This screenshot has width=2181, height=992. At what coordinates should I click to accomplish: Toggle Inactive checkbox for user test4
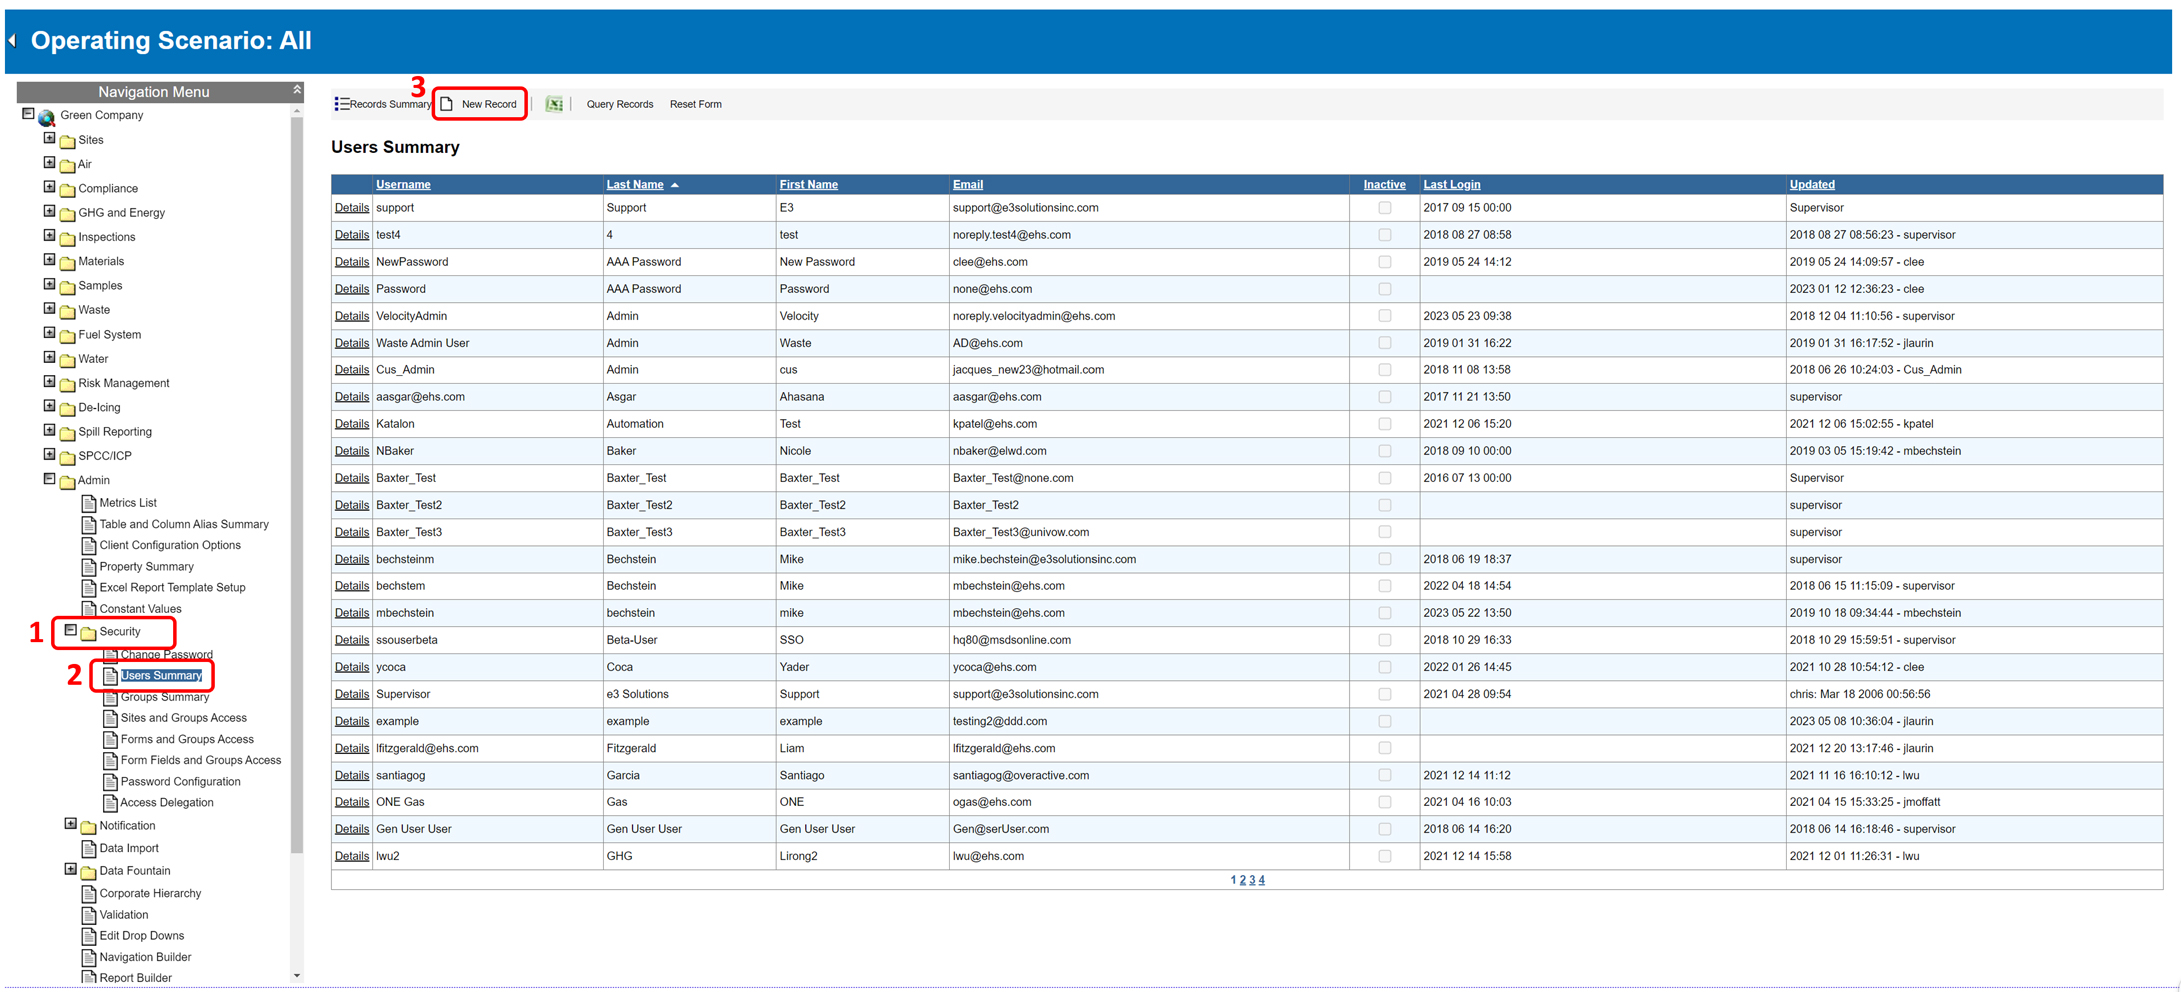1385,235
